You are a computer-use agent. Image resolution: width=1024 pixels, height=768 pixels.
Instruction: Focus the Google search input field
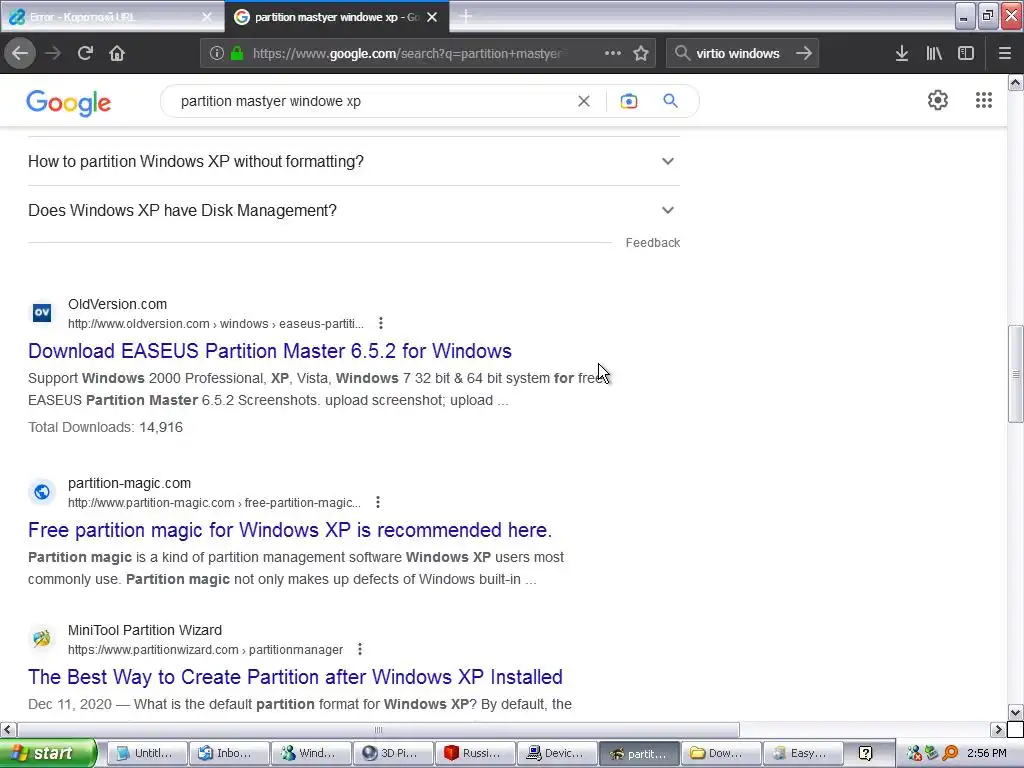372,101
